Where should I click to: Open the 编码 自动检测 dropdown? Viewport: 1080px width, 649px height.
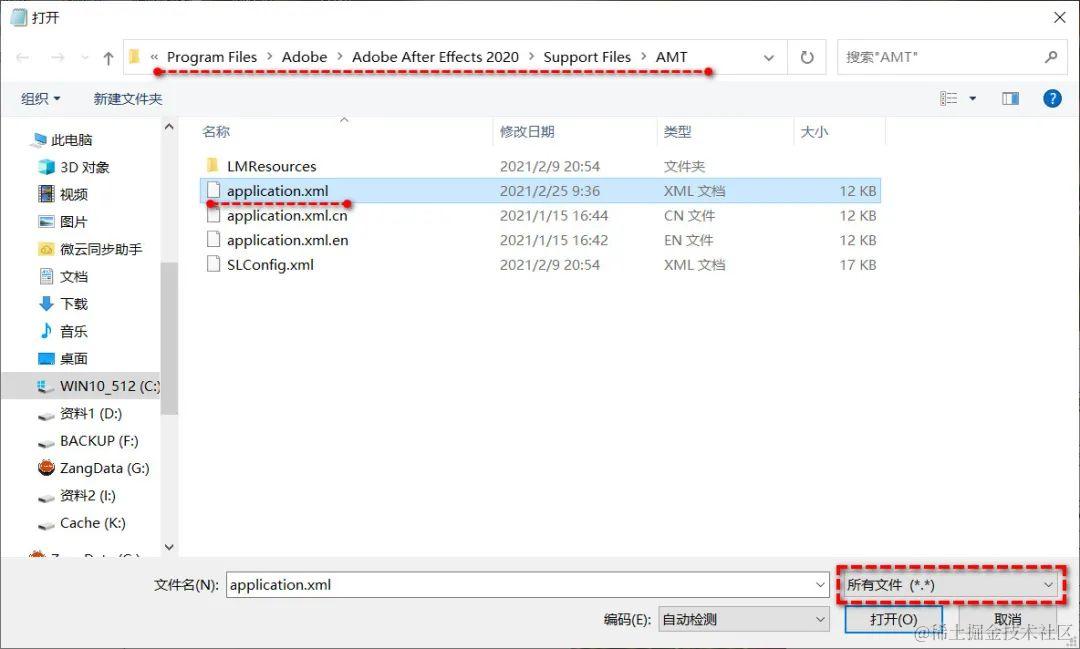(743, 619)
